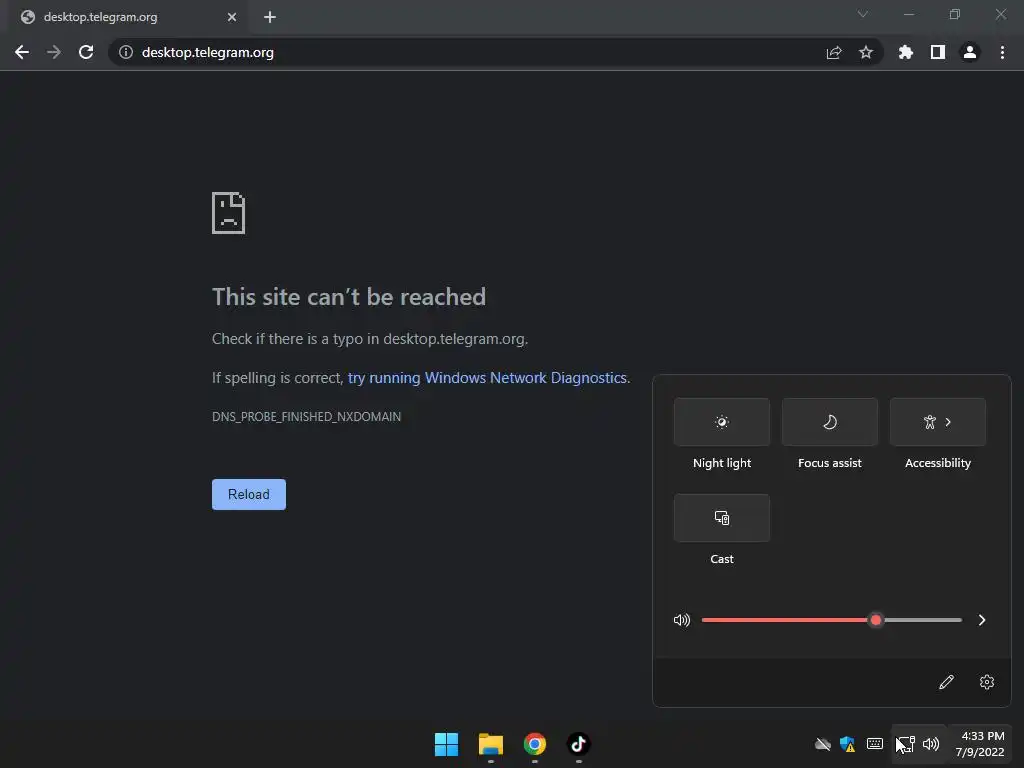Close the desktop.telegram.org tab
Image resolution: width=1024 pixels, height=768 pixels.
click(232, 17)
